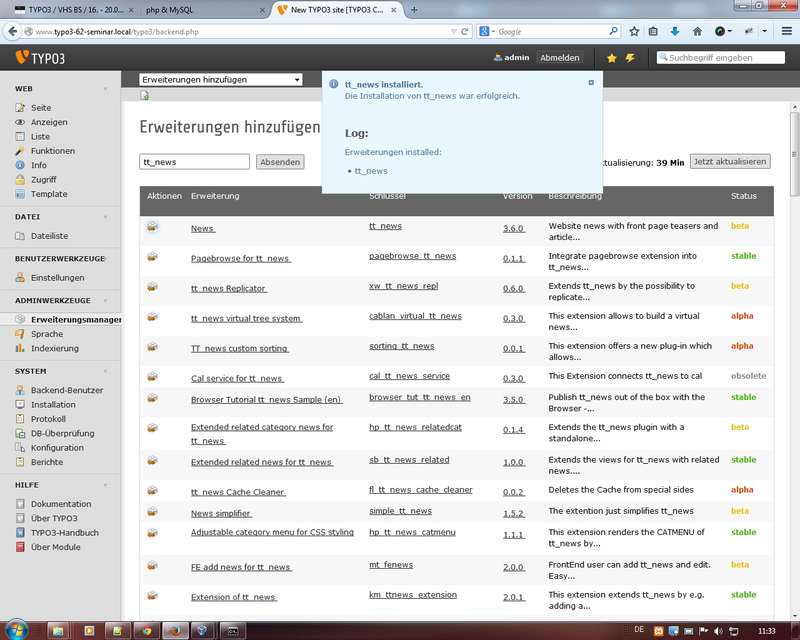Open the Liste module
Image resolution: width=800 pixels, height=640 pixels.
coord(40,136)
